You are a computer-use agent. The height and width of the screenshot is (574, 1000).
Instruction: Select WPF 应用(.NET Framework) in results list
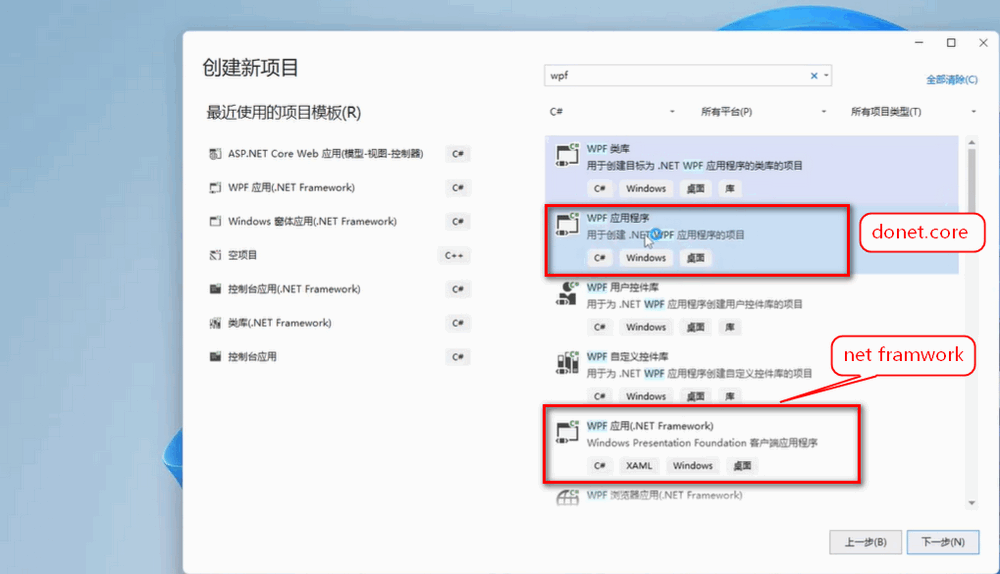click(x=650, y=426)
